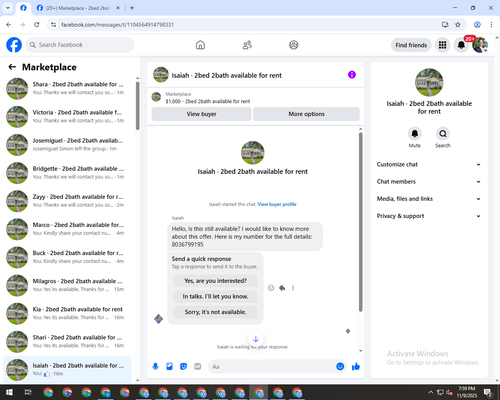Switch to the first Facebook browser tab
Image resolution: width=500 pixels, height=400 pixels.
click(x=23, y=8)
